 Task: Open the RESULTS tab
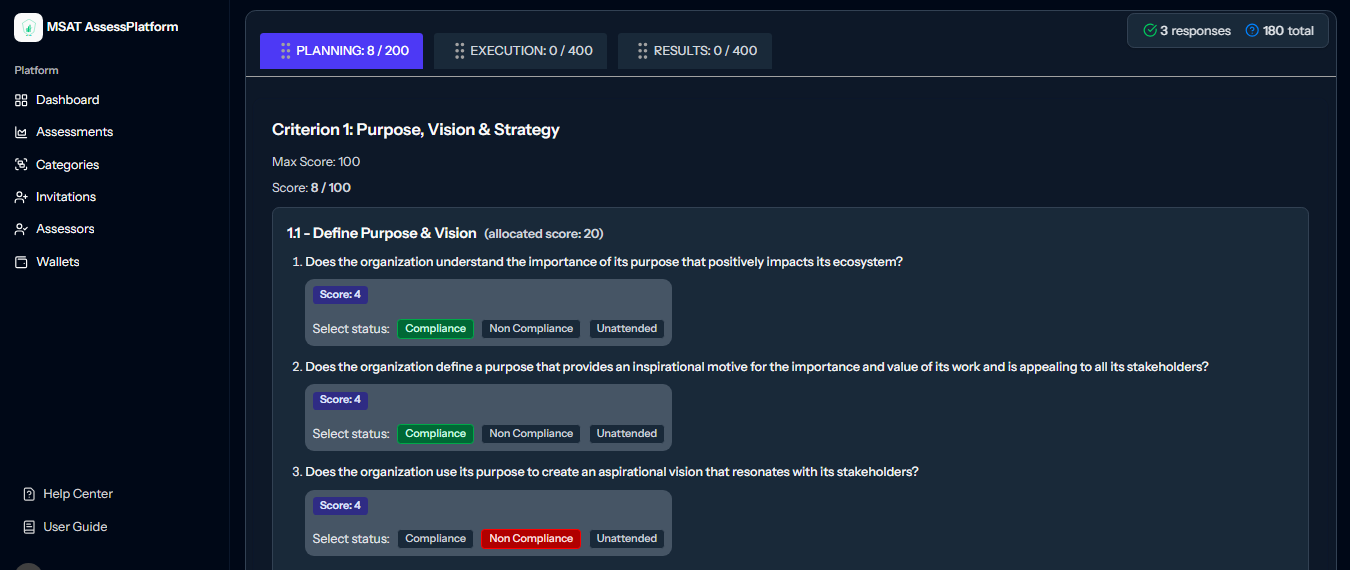694,51
